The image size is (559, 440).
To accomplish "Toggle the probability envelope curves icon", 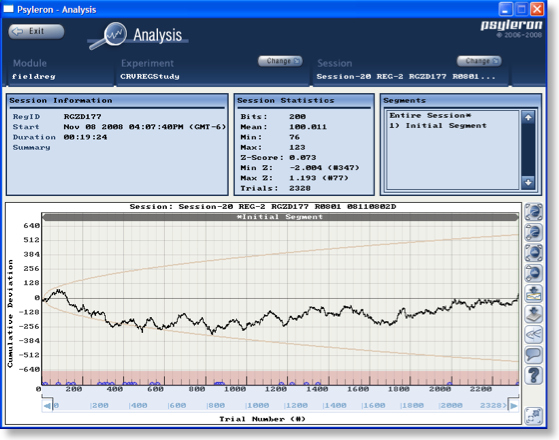I will click(533, 334).
